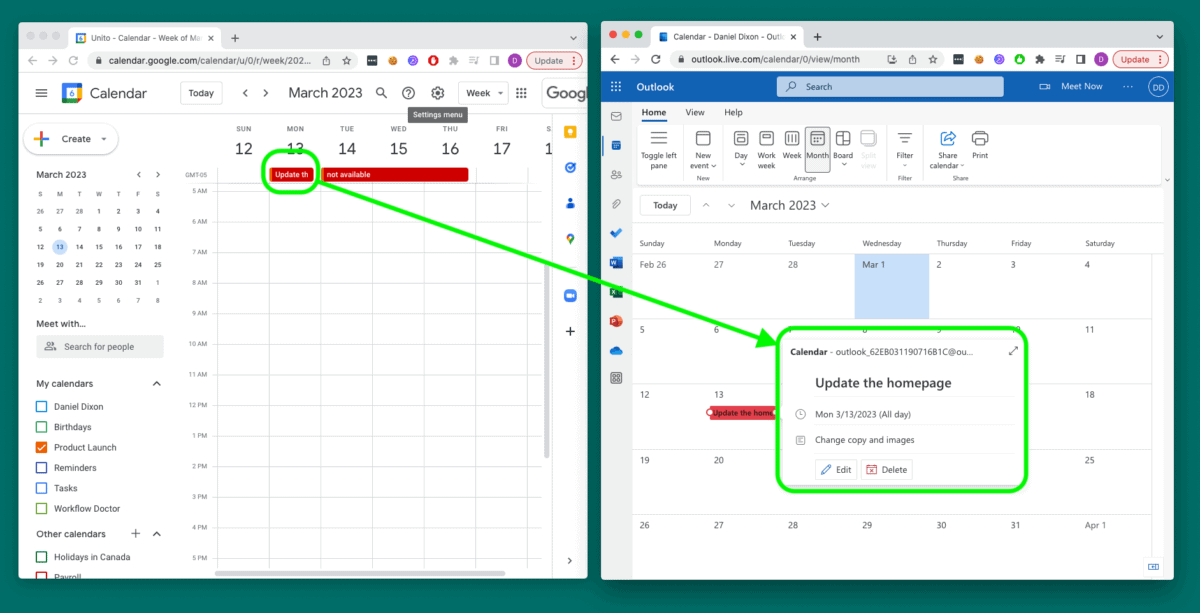
Task: Collapse the My calendars section
Action: [x=156, y=383]
